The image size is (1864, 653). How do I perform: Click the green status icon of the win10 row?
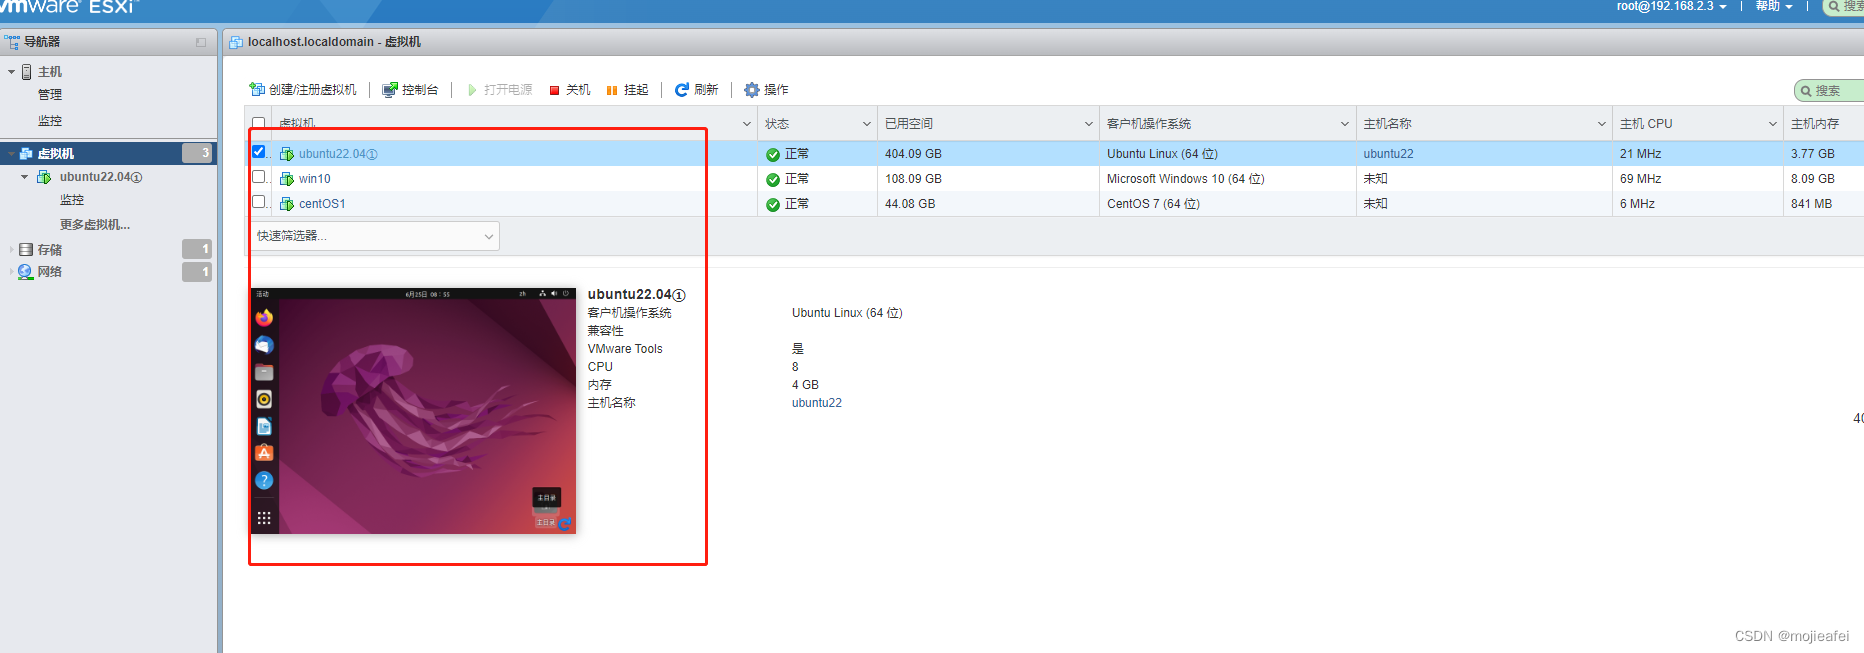point(773,180)
